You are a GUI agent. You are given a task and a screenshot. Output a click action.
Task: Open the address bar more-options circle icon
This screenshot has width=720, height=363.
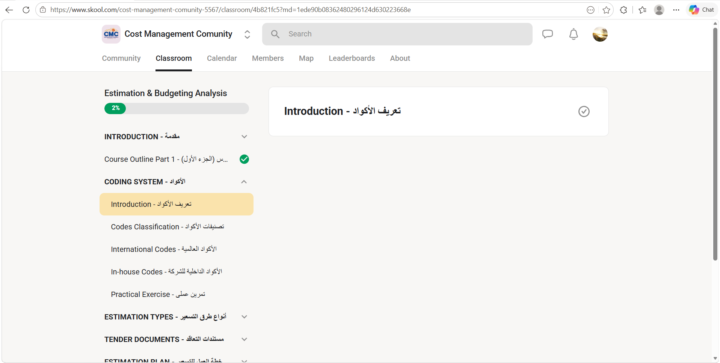click(591, 10)
